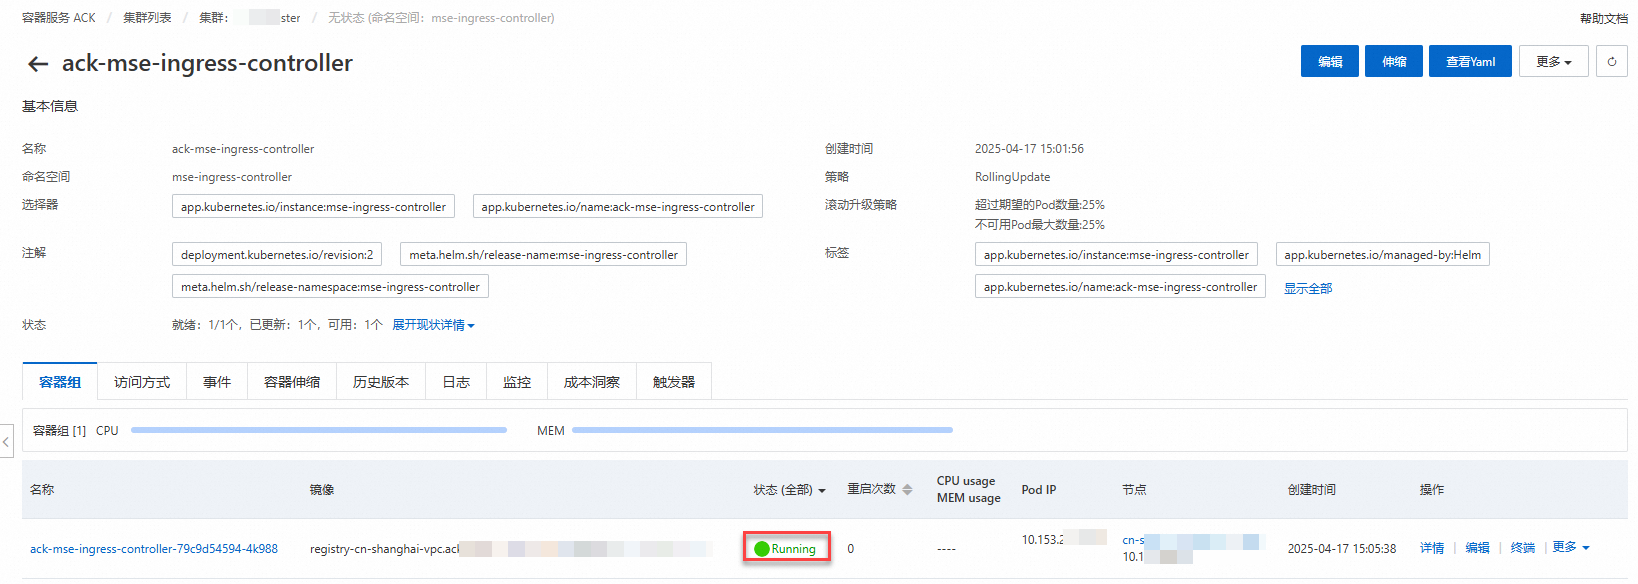Viewport: 1638px width, 584px height.
Task: Open the 更多 dropdown at top right
Action: tap(1554, 61)
